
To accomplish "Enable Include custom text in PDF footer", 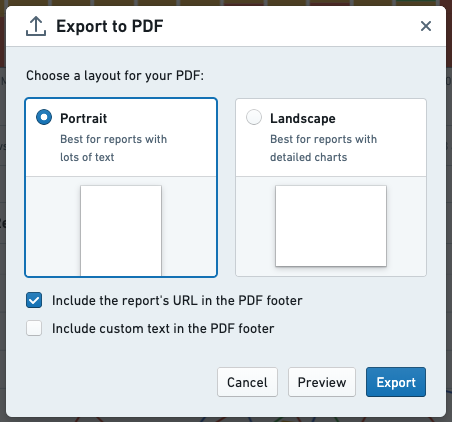I will 34,328.
